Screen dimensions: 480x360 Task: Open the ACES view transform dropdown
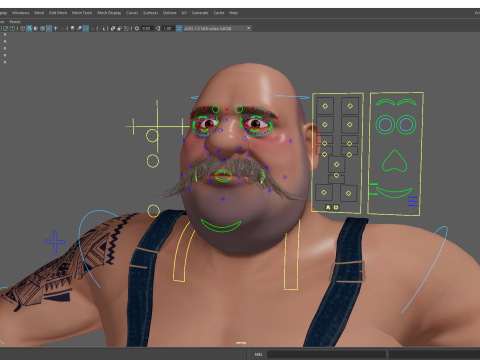217,28
